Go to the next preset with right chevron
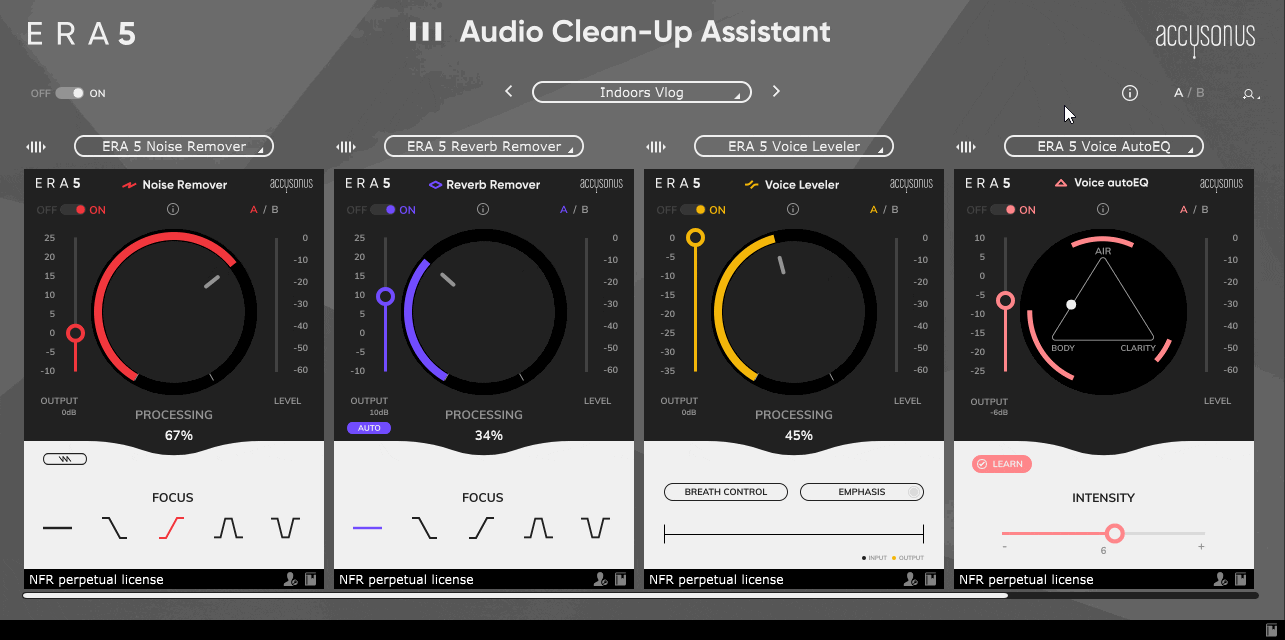This screenshot has height=640, width=1285. [x=776, y=91]
